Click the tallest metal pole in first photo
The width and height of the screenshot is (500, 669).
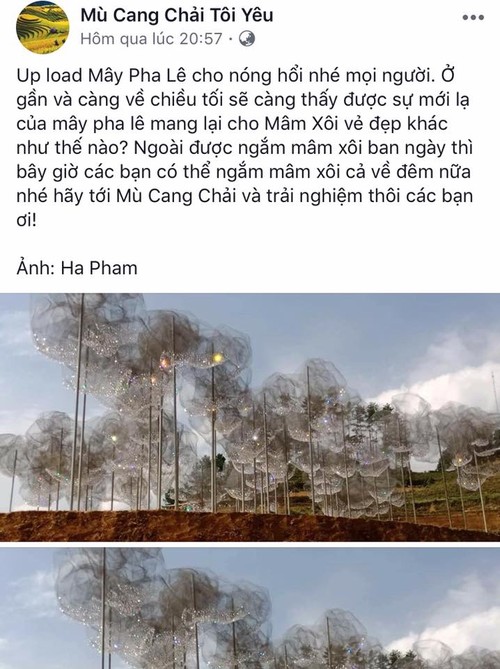click(x=77, y=401)
